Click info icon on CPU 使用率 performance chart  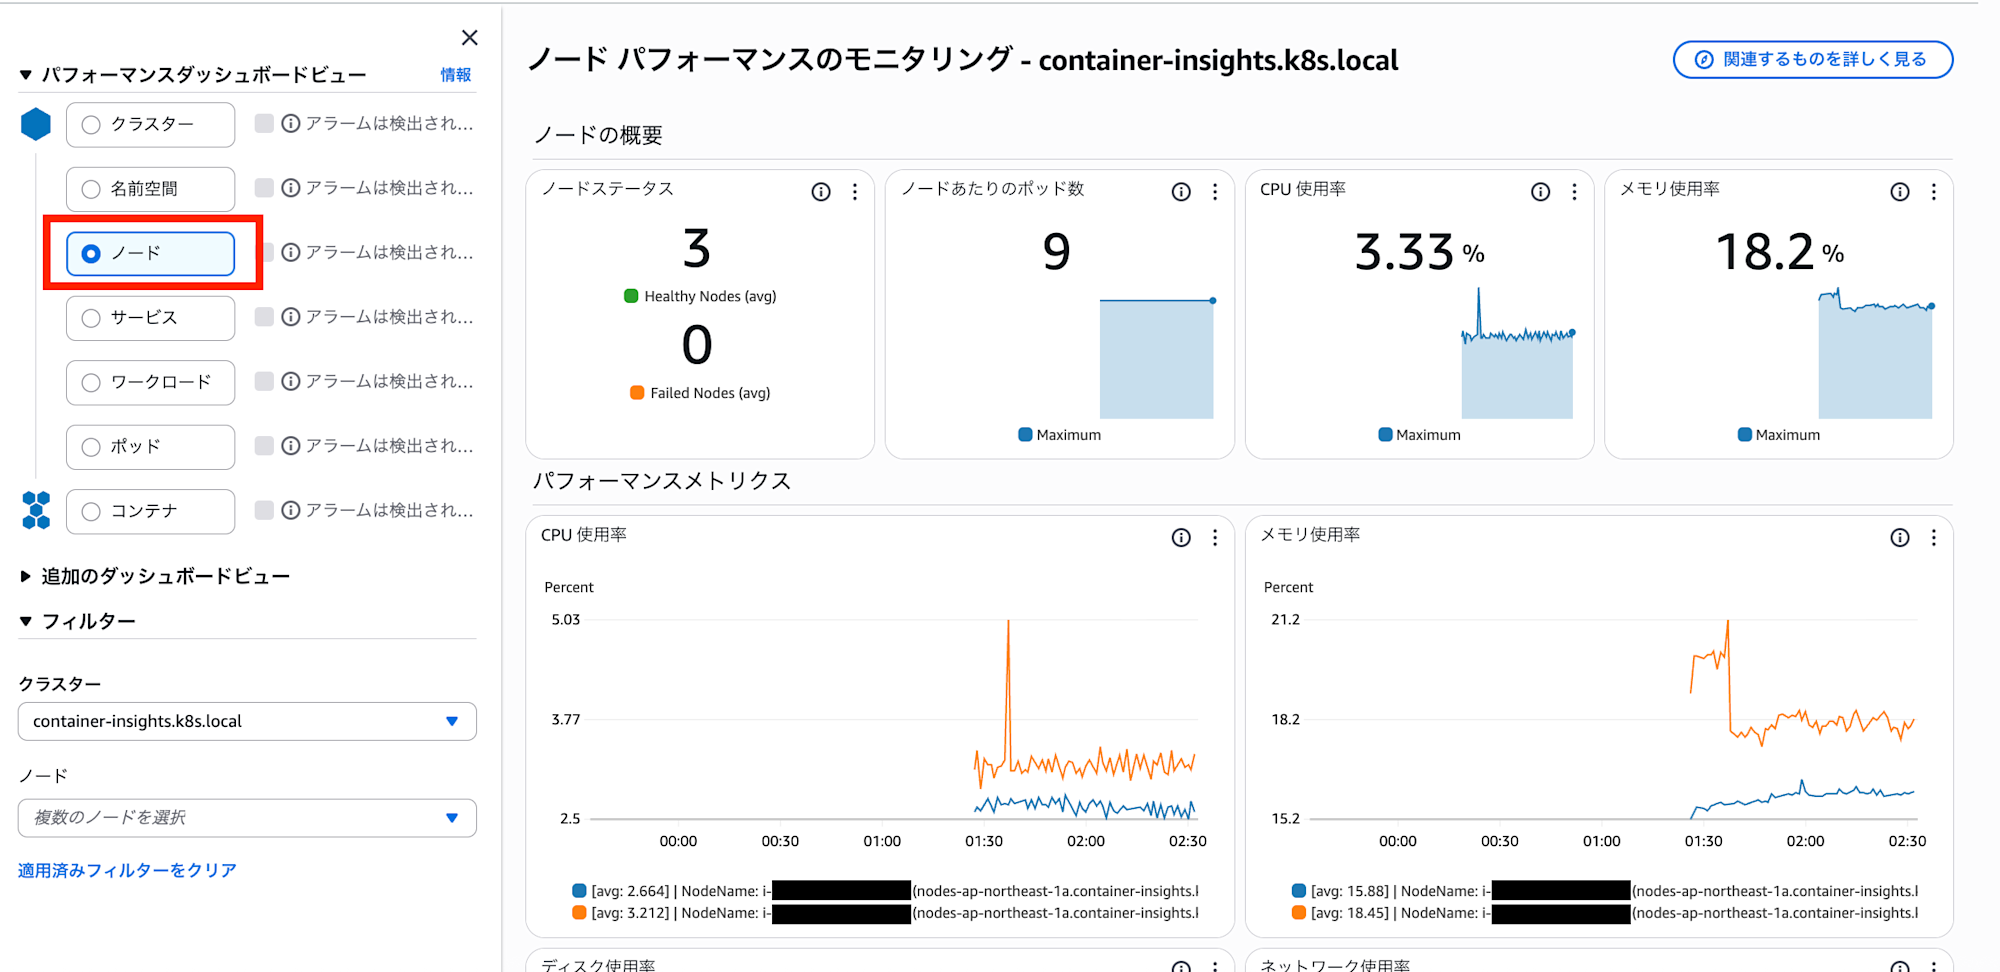pos(1181,538)
